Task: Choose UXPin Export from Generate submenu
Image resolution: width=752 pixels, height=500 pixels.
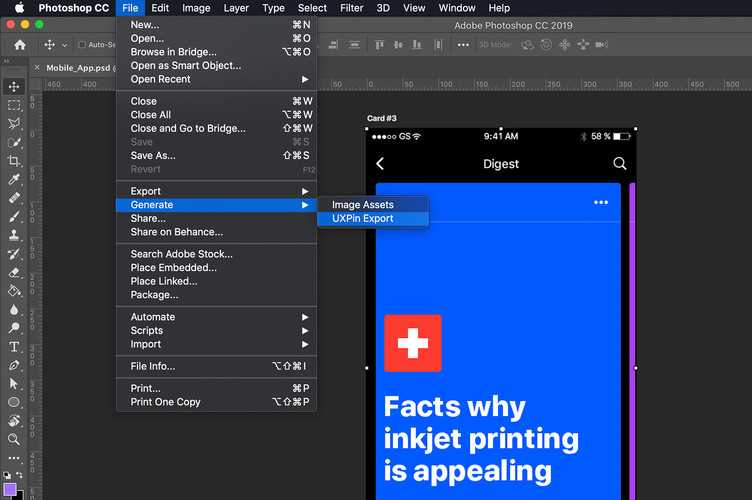Action: pyautogui.click(x=373, y=219)
